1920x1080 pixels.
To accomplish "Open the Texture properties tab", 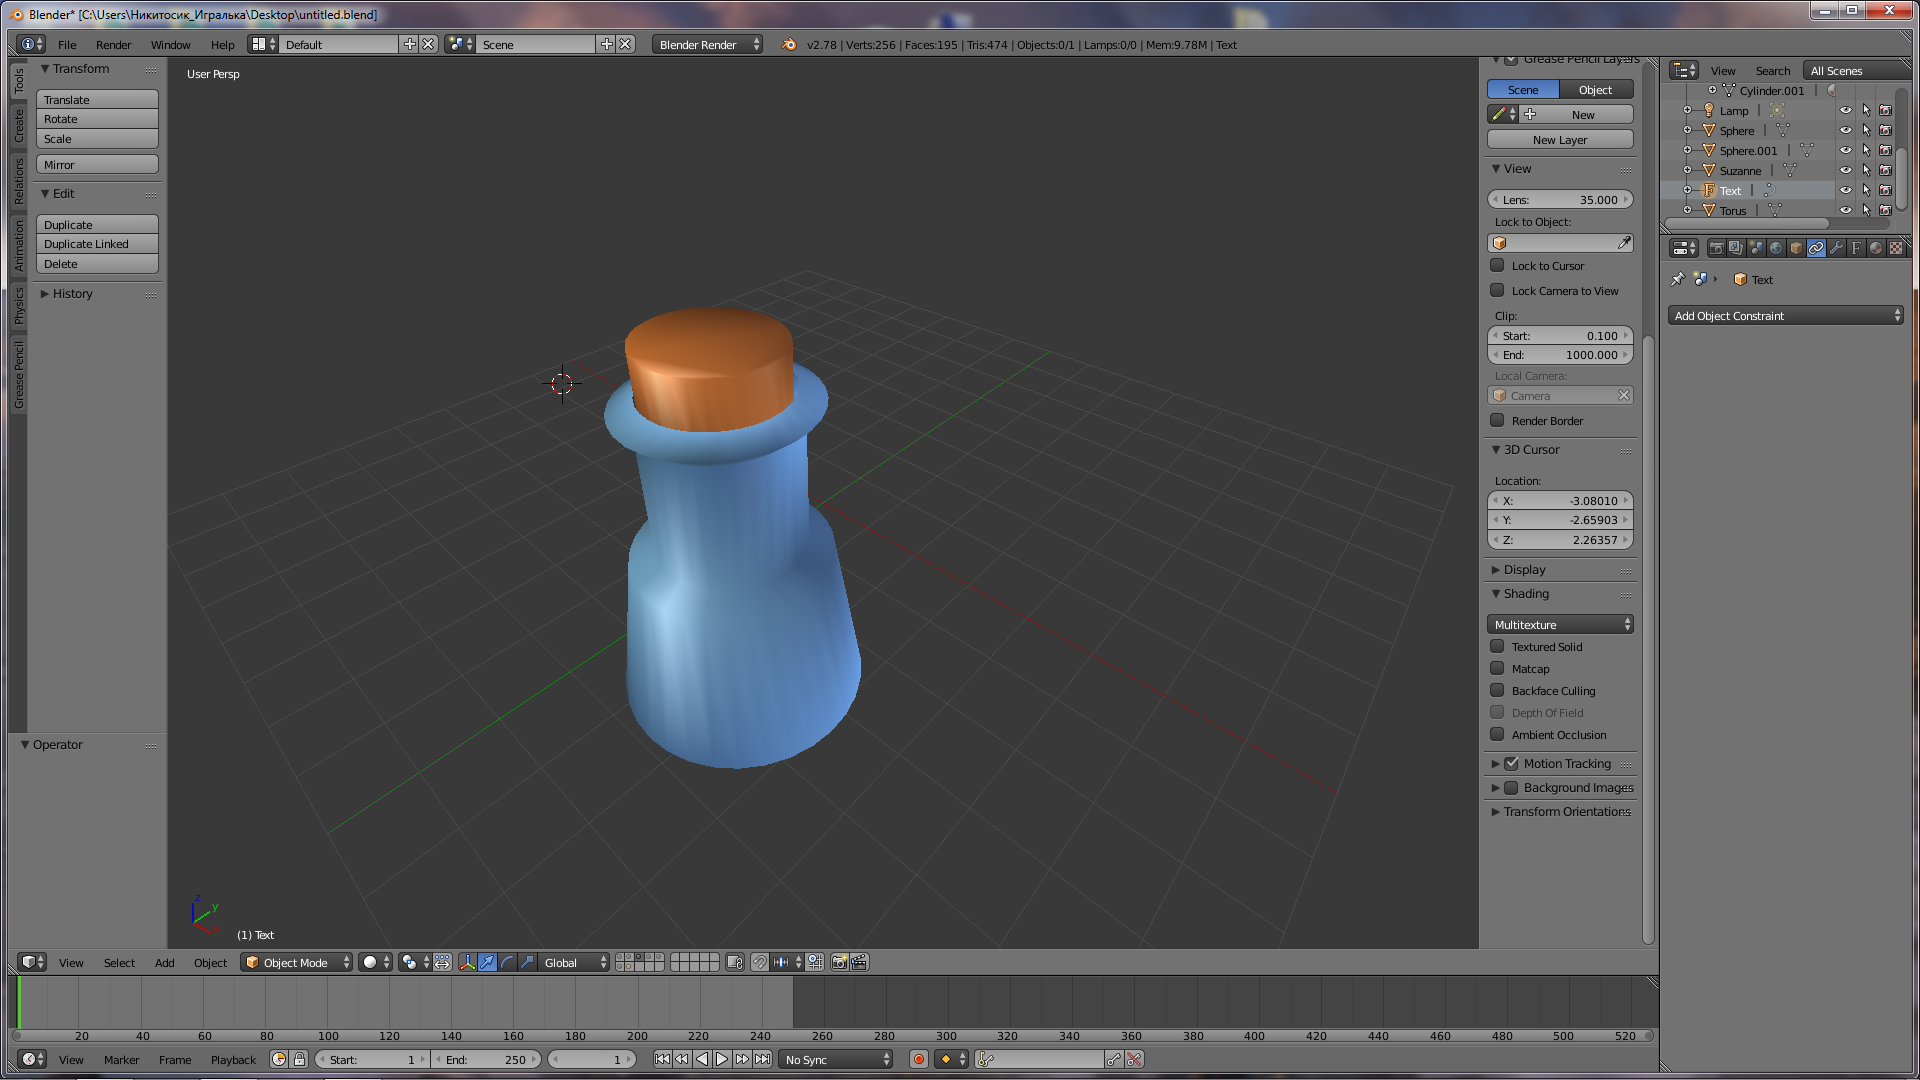I will click(x=1896, y=248).
